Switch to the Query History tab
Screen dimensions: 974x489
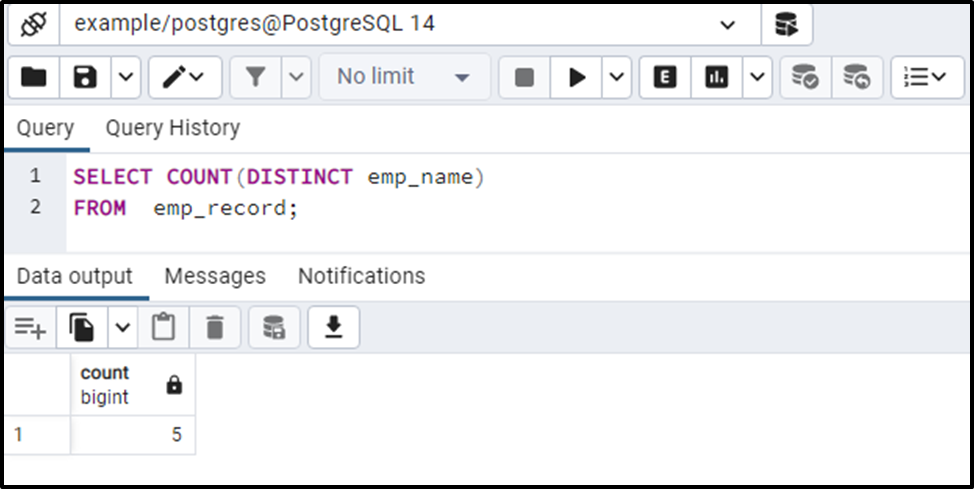tap(173, 128)
